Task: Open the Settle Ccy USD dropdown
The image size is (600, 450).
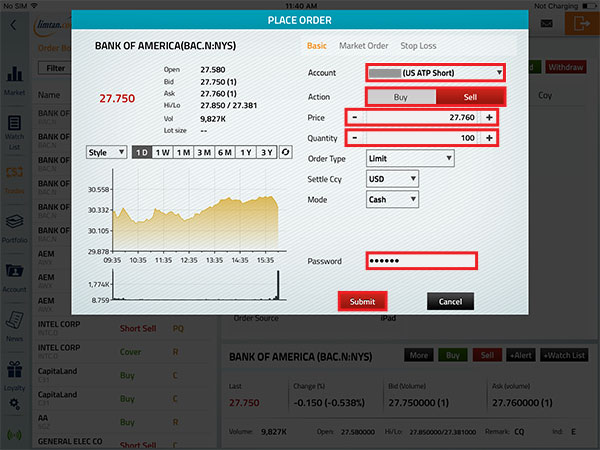Action: [x=392, y=179]
